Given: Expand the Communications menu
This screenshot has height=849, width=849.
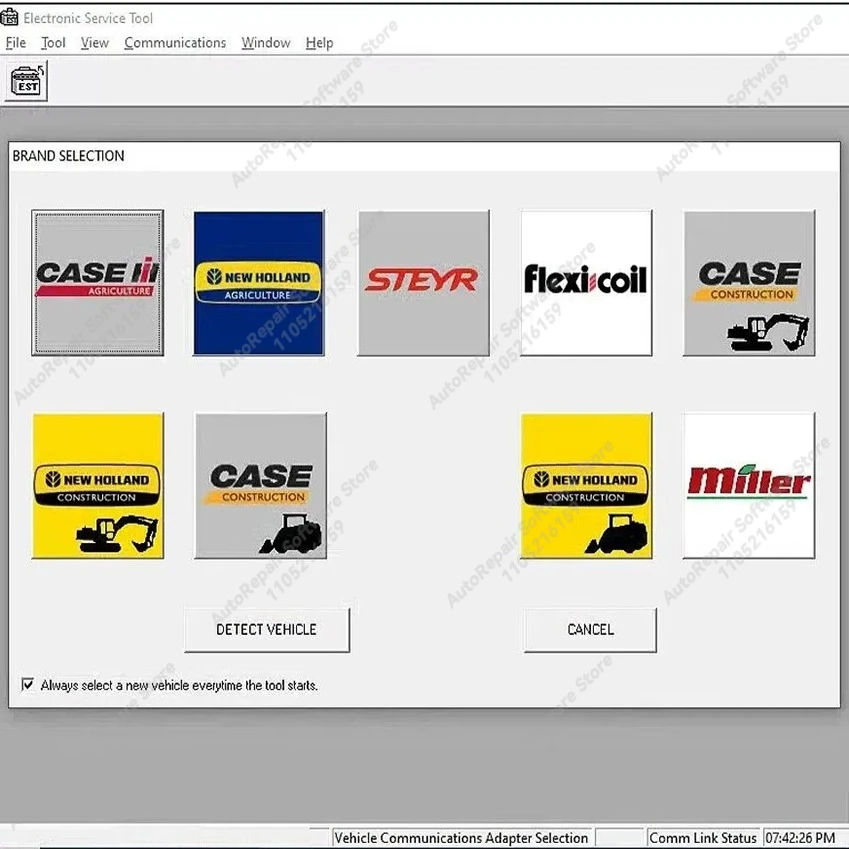Looking at the screenshot, I should pyautogui.click(x=175, y=43).
